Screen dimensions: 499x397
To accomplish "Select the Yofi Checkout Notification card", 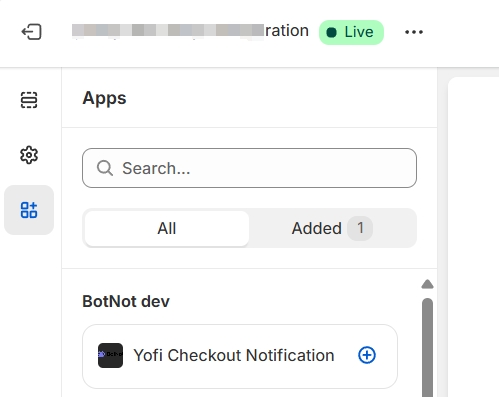I will click(240, 356).
